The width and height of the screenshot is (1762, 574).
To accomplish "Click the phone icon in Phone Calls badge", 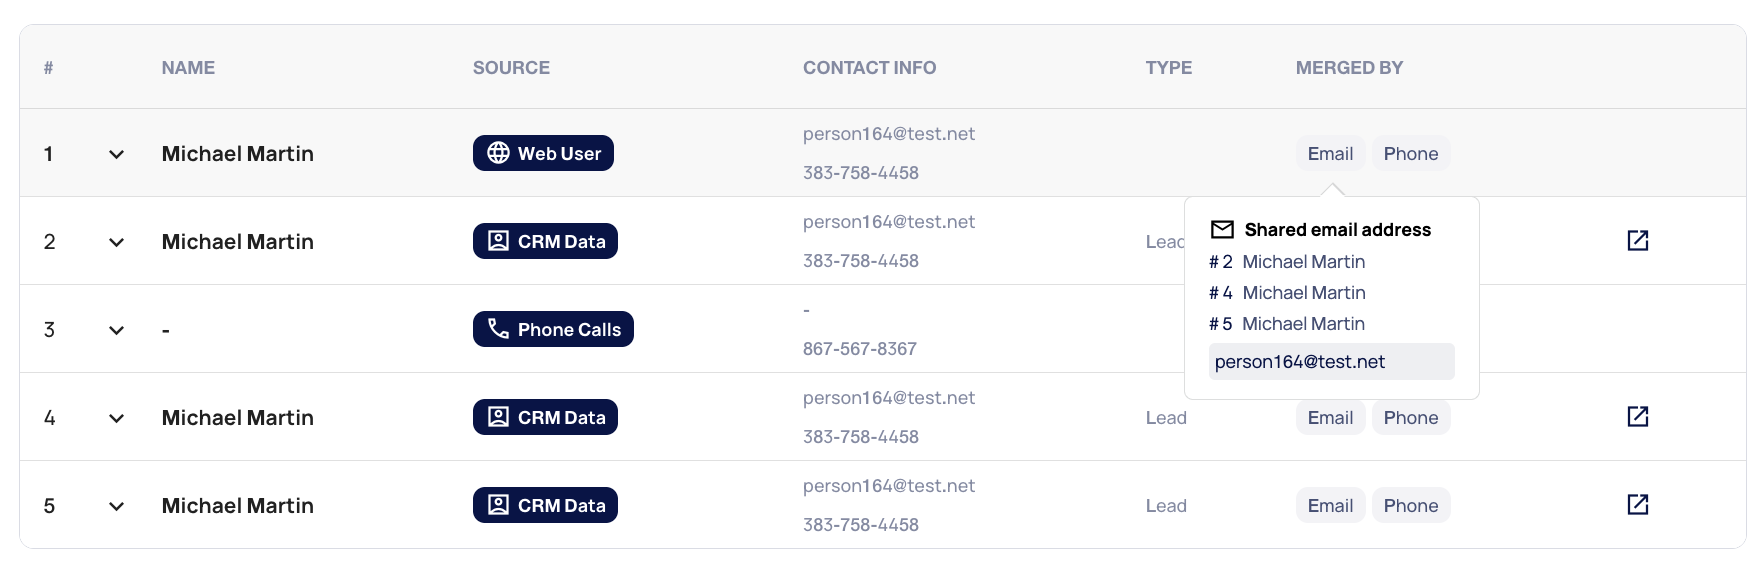I will coord(498,329).
